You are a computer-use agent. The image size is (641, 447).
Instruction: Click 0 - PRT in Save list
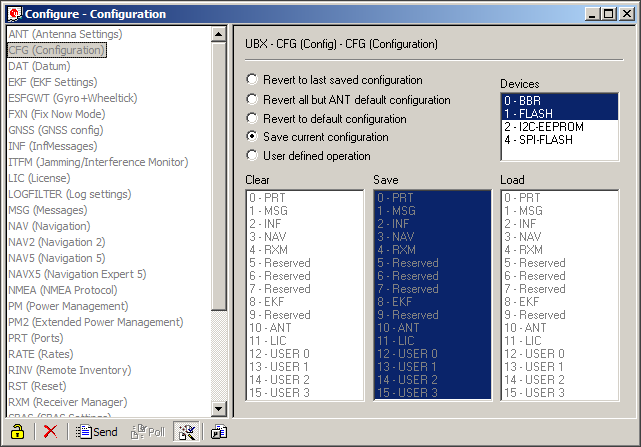pos(433,198)
